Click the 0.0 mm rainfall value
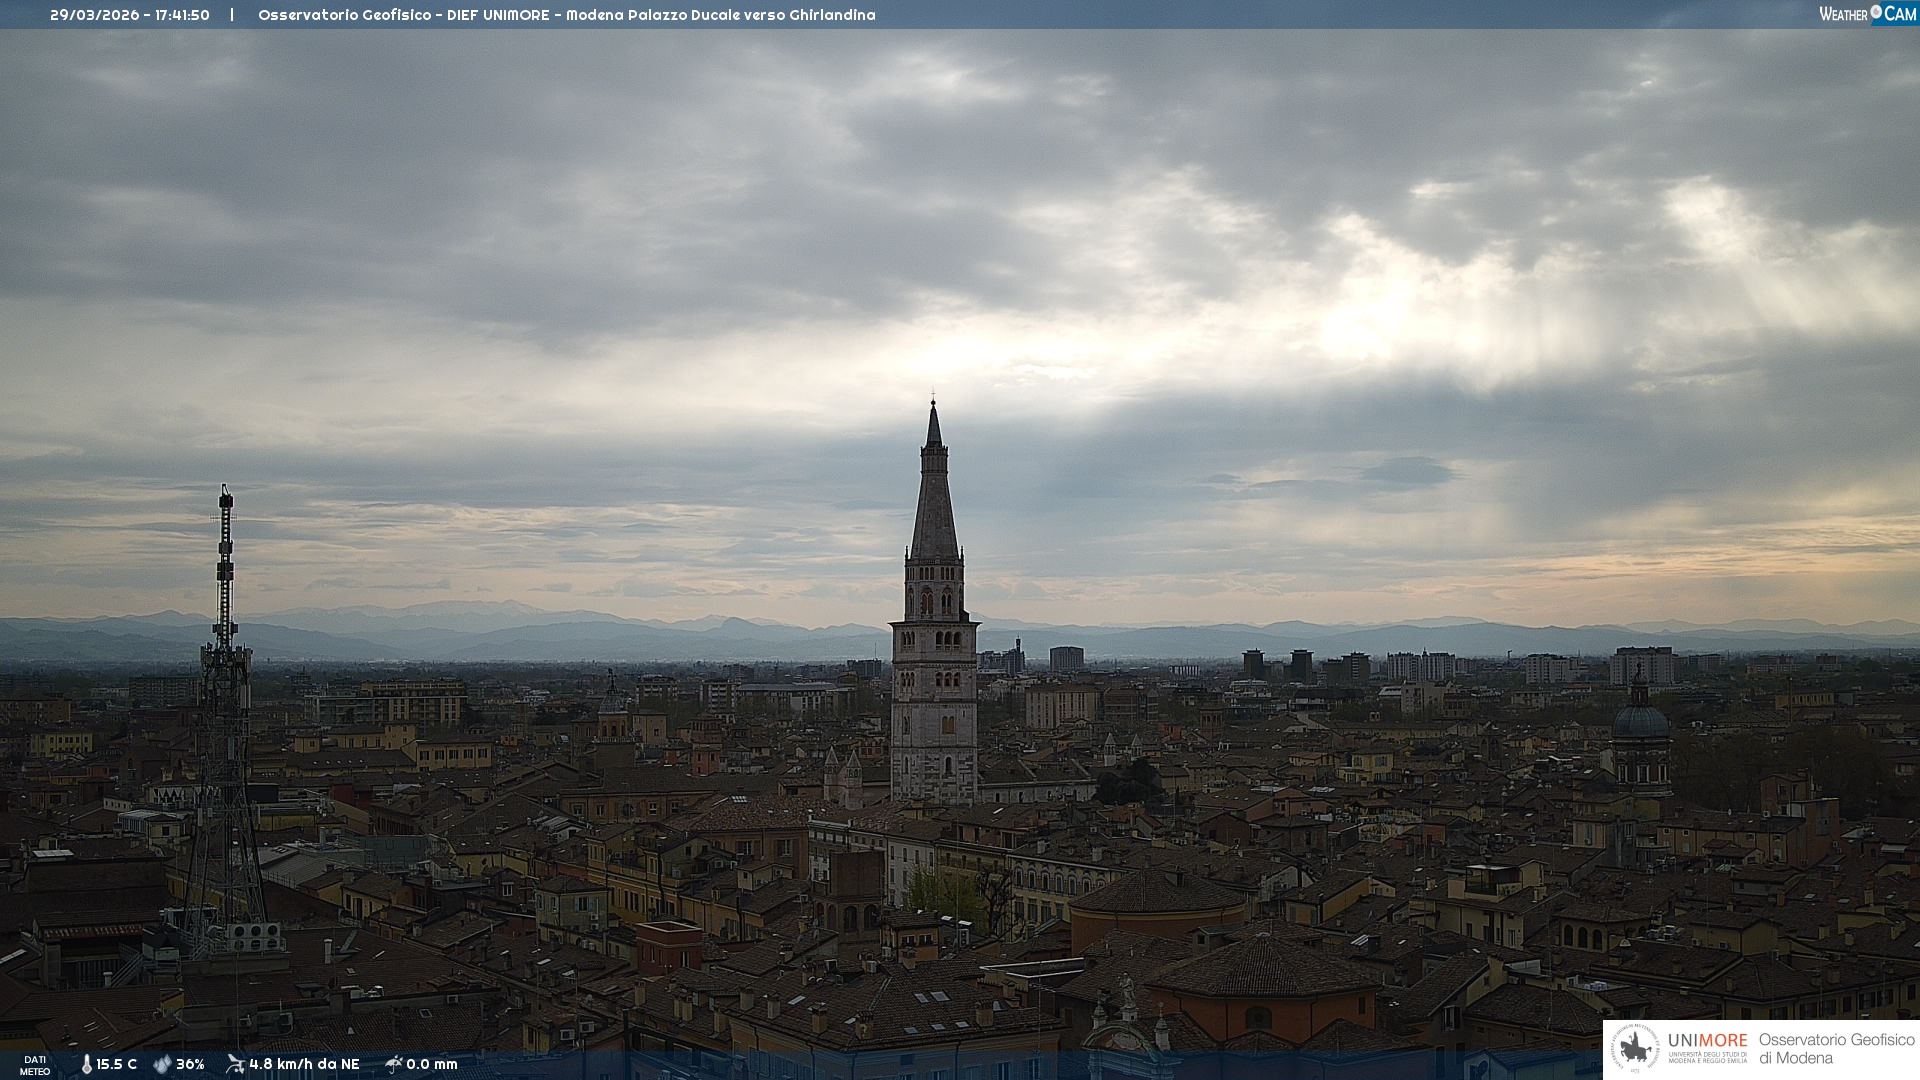 [x=432, y=1064]
